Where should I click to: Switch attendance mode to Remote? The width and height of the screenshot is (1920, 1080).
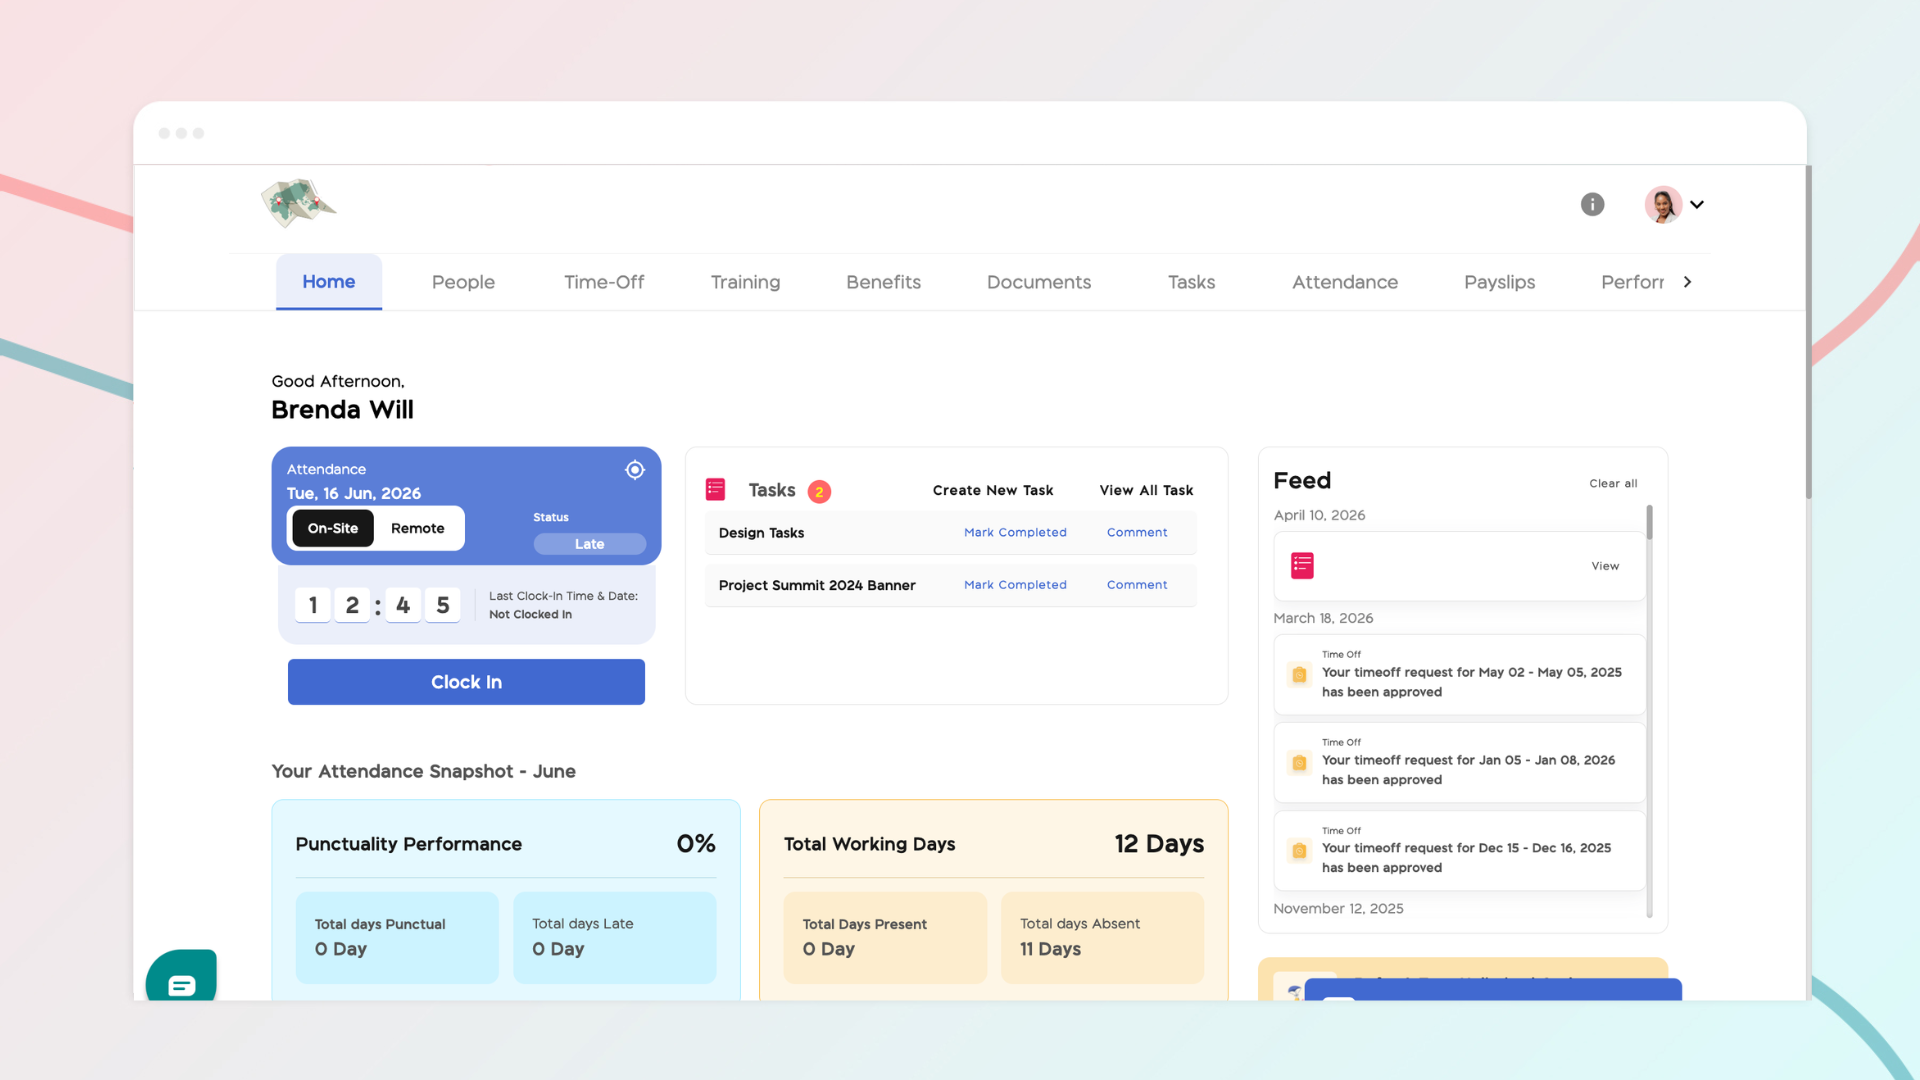click(418, 528)
